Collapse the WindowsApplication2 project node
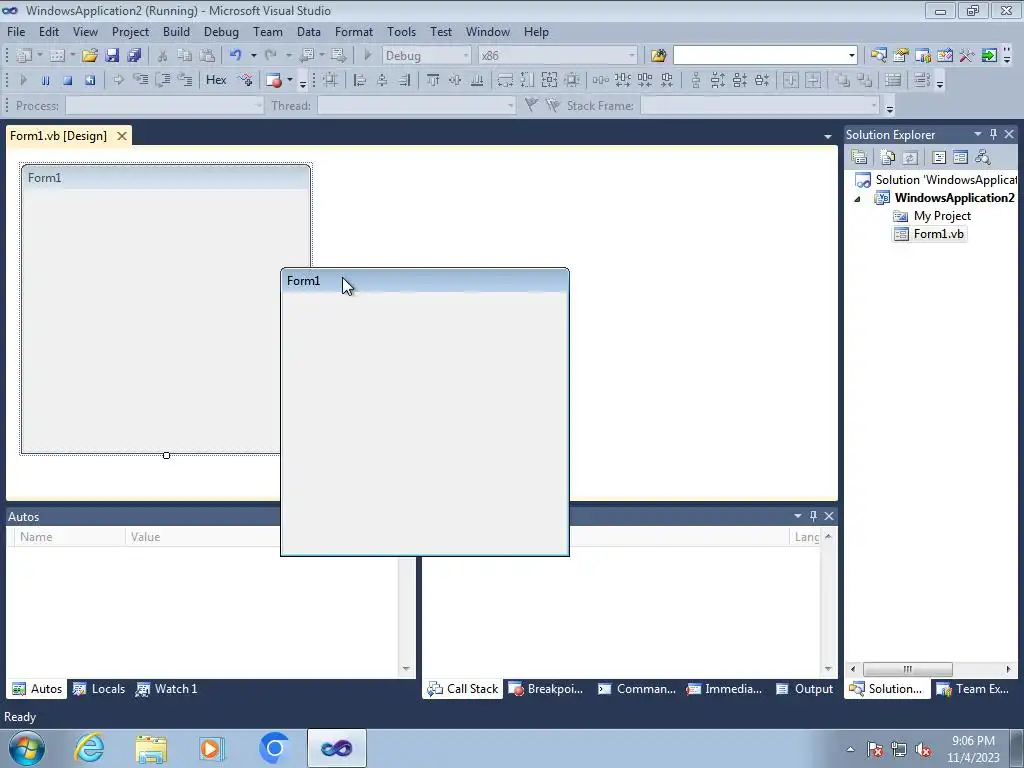 click(x=857, y=199)
